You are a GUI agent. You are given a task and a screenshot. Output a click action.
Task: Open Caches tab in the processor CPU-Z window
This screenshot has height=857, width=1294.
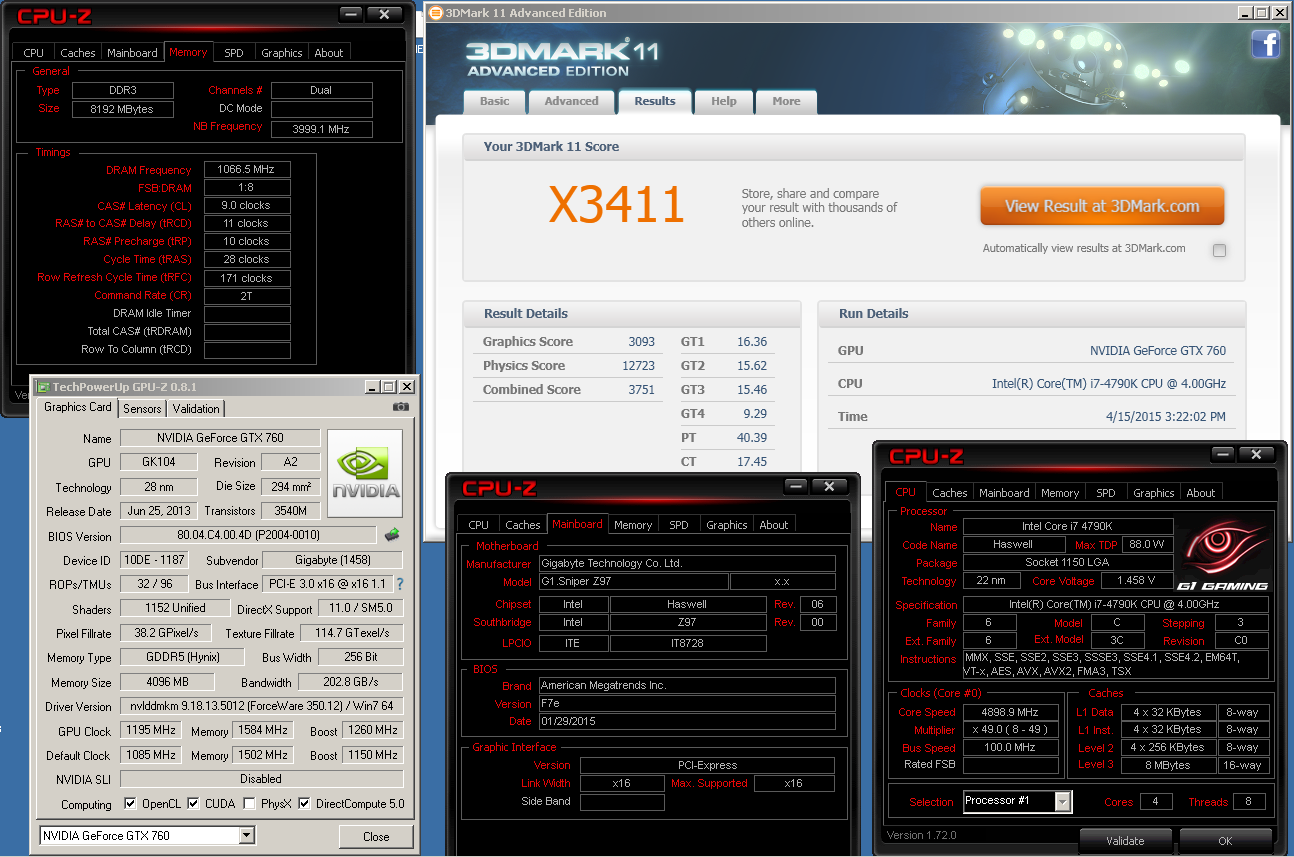950,493
